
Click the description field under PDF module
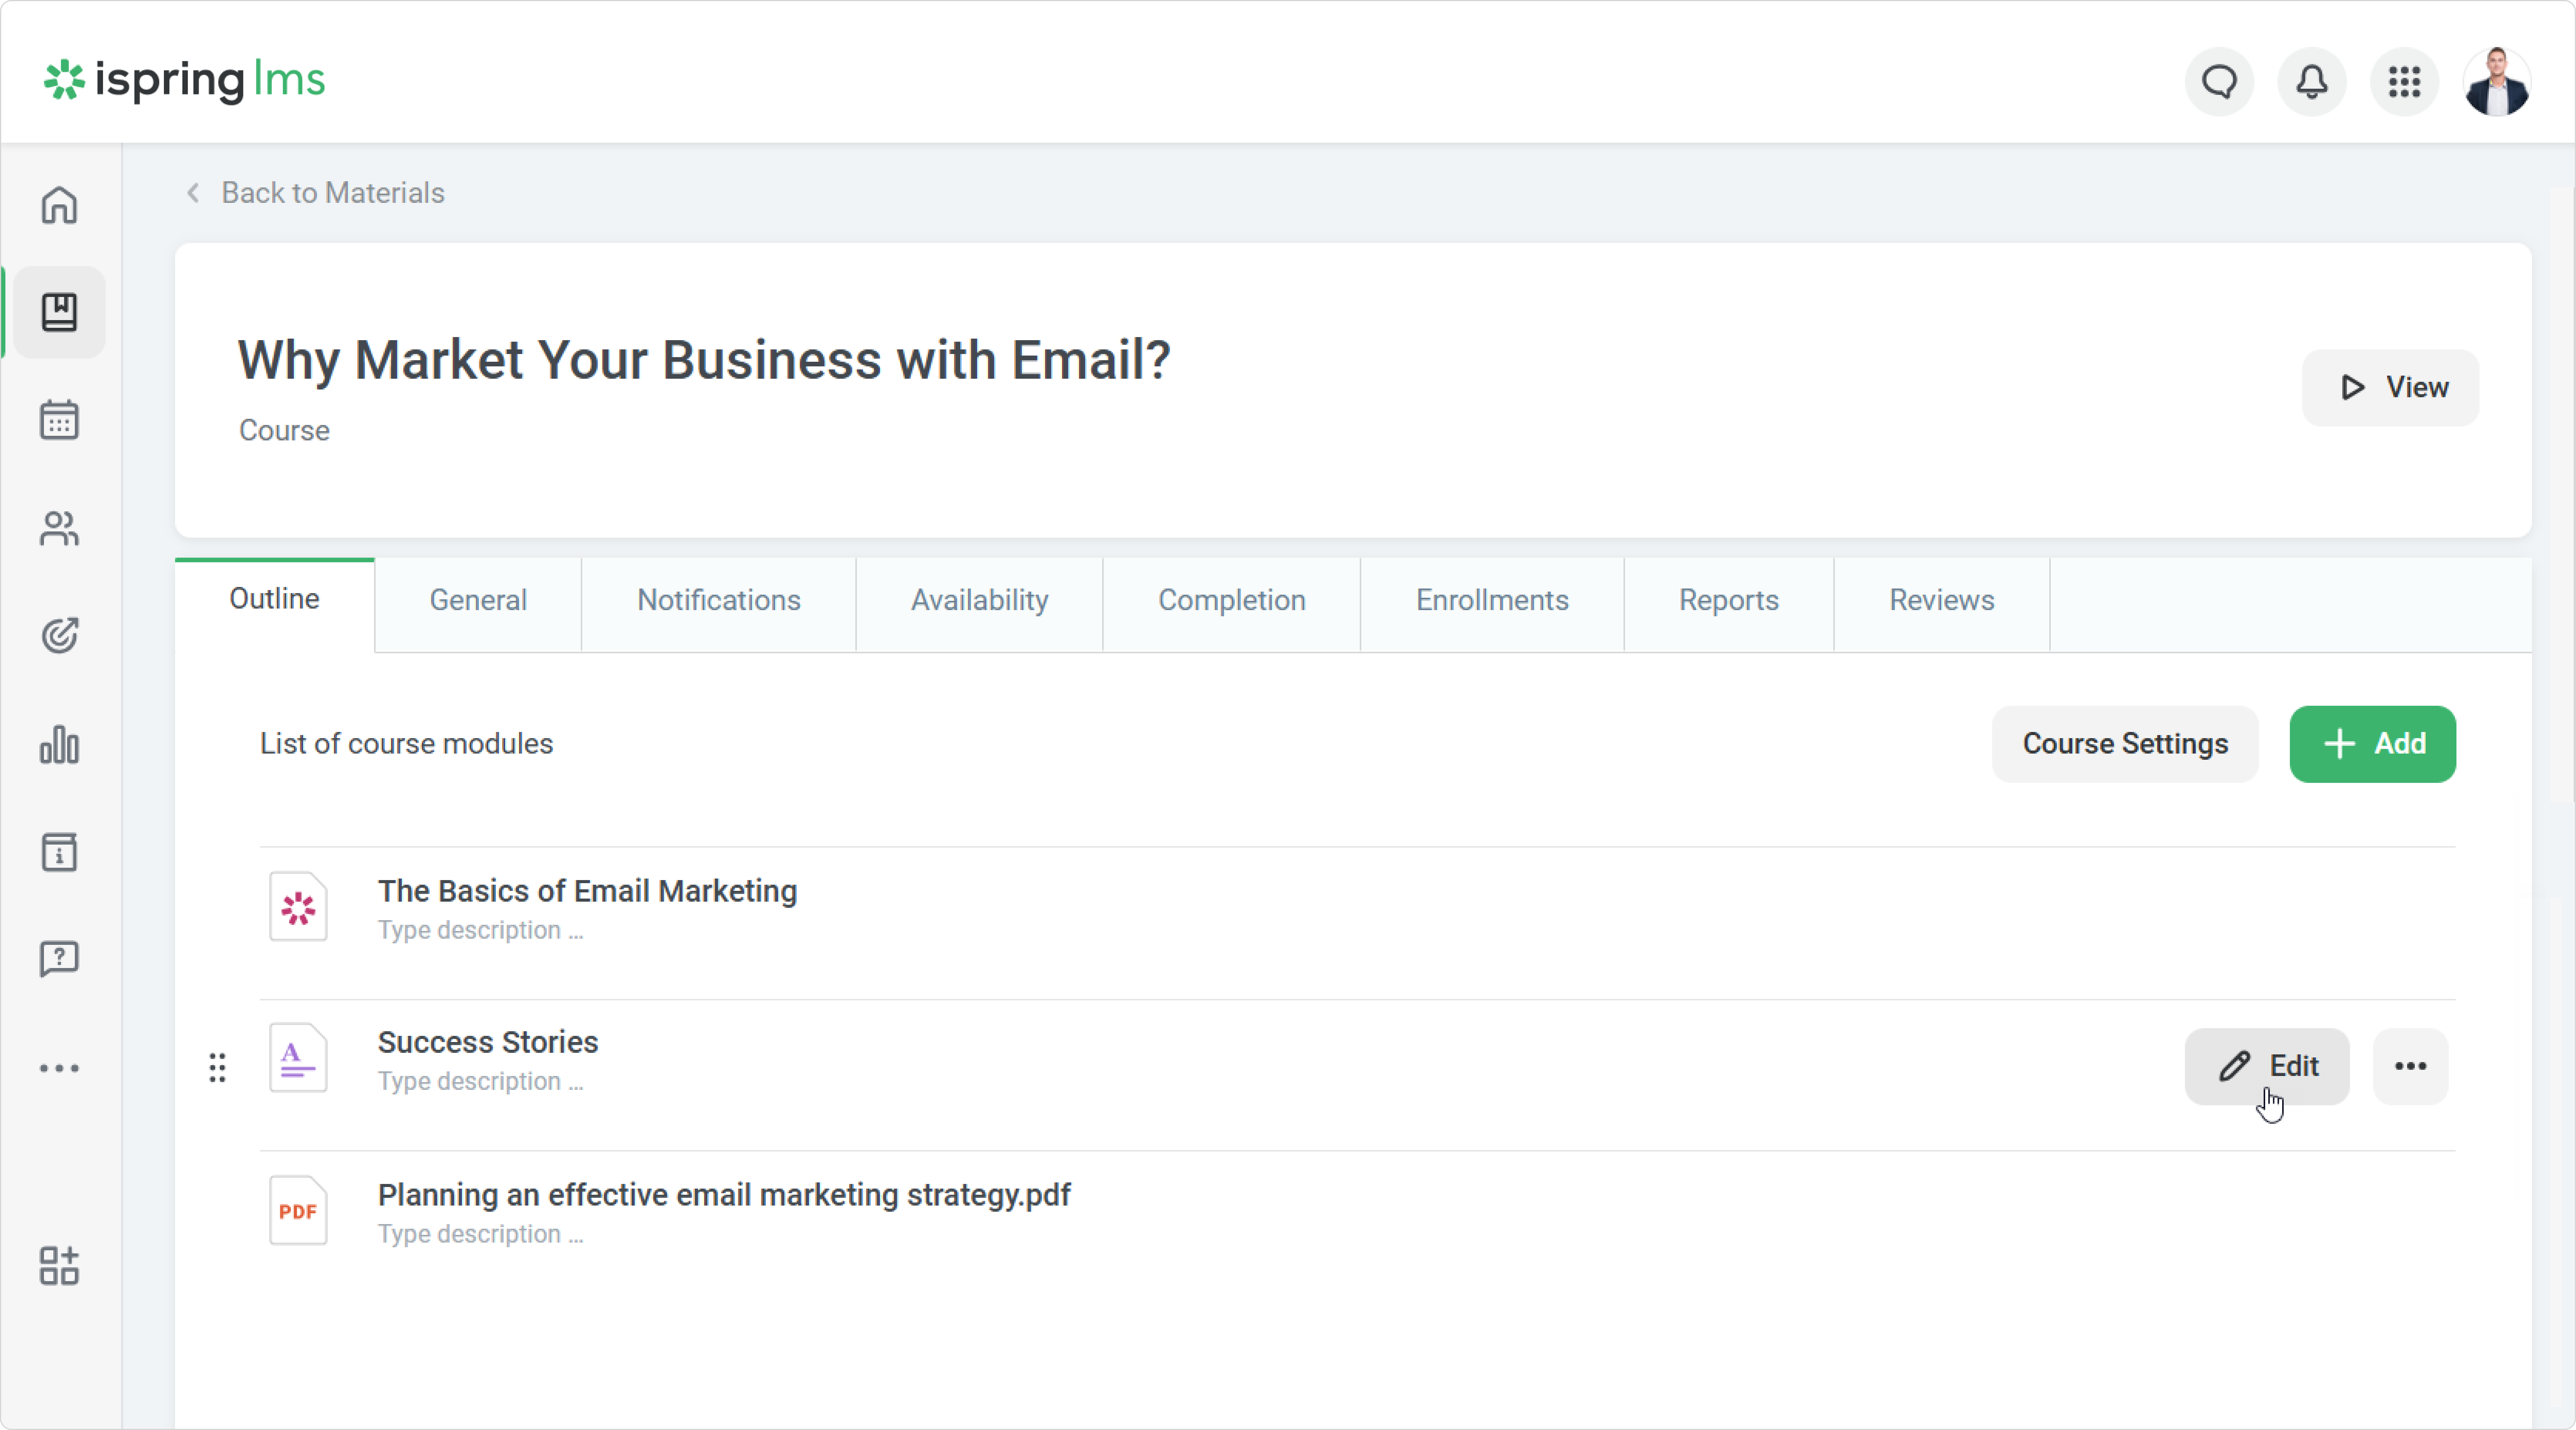click(x=480, y=1234)
